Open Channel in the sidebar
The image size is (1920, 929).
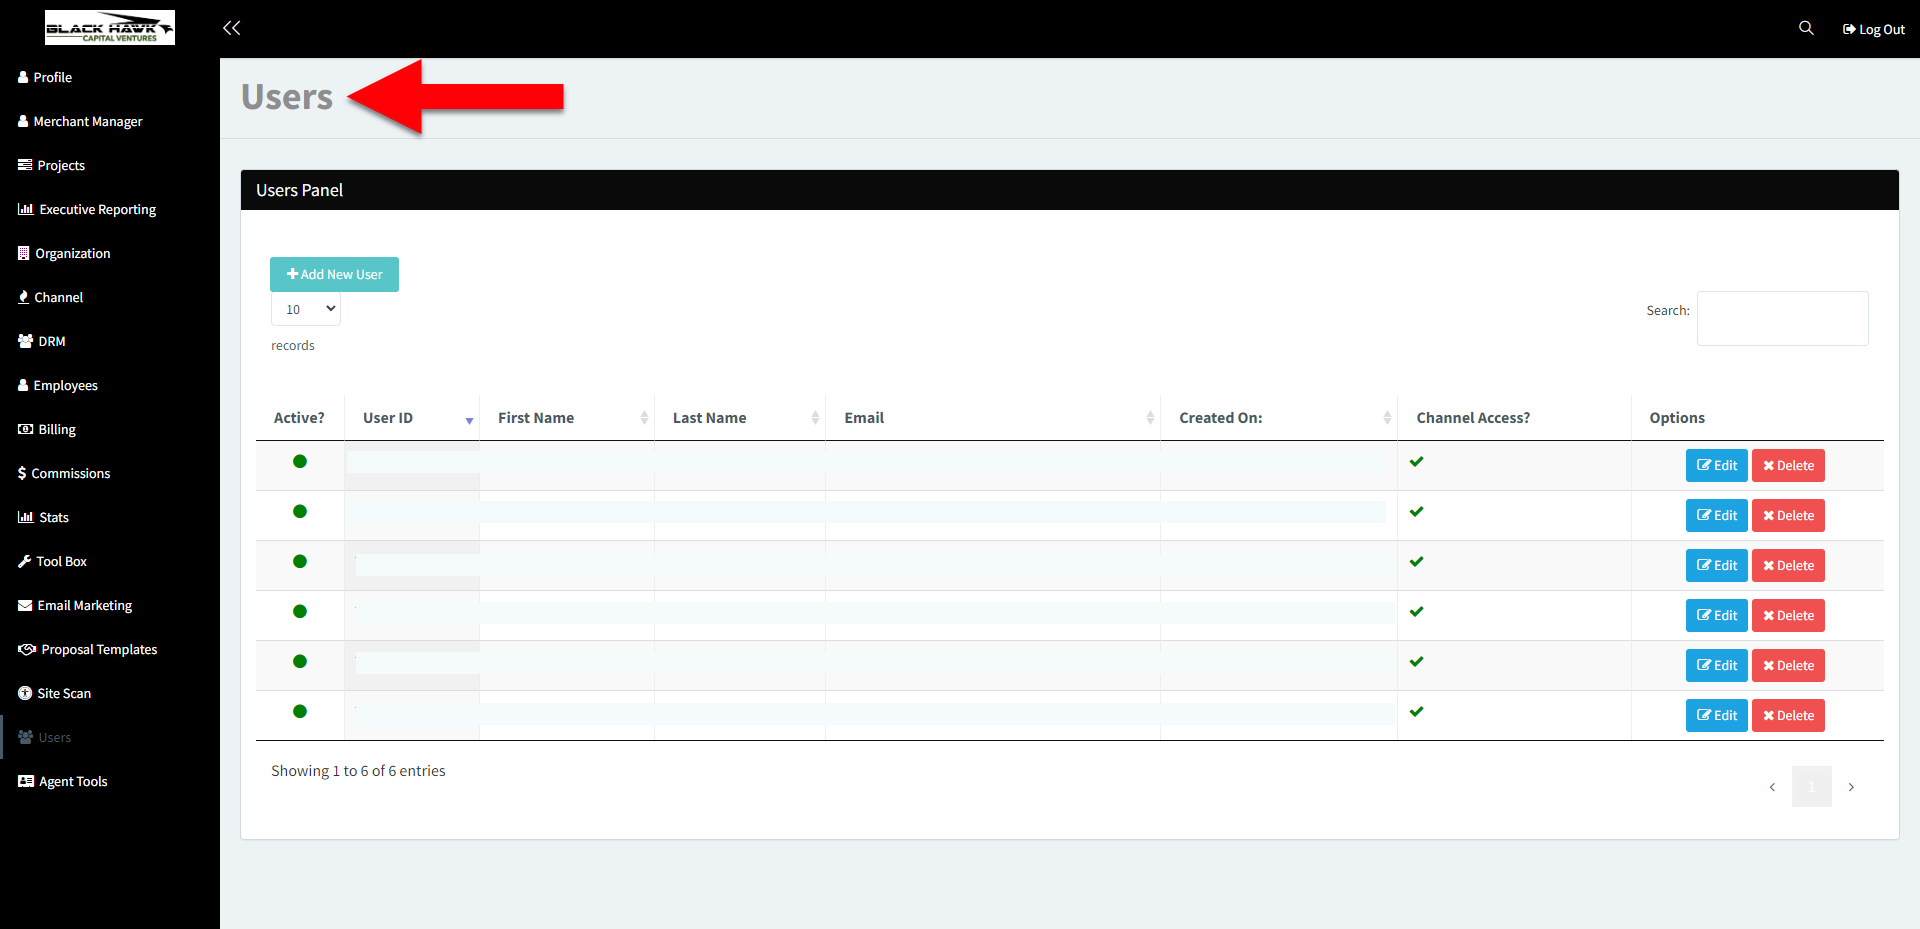tap(51, 297)
